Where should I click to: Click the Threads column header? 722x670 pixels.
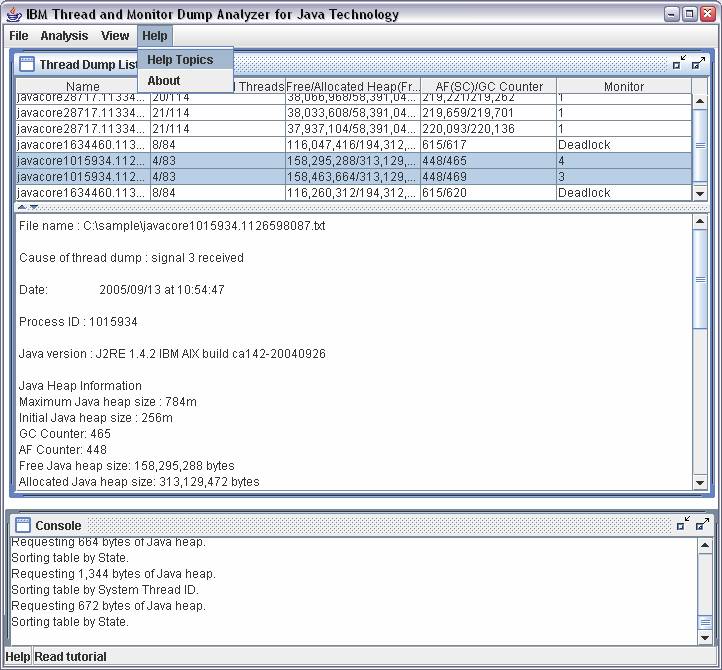(x=260, y=86)
